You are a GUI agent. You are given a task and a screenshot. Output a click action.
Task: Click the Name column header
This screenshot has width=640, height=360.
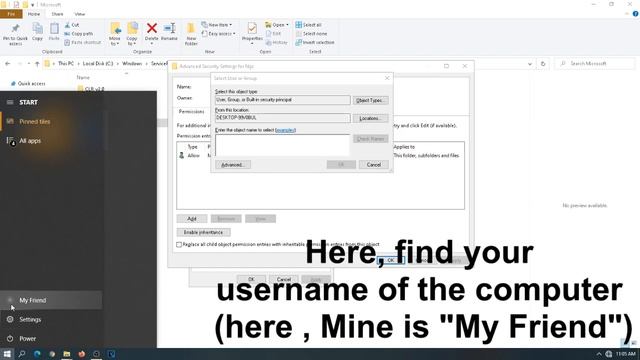pos(83,77)
